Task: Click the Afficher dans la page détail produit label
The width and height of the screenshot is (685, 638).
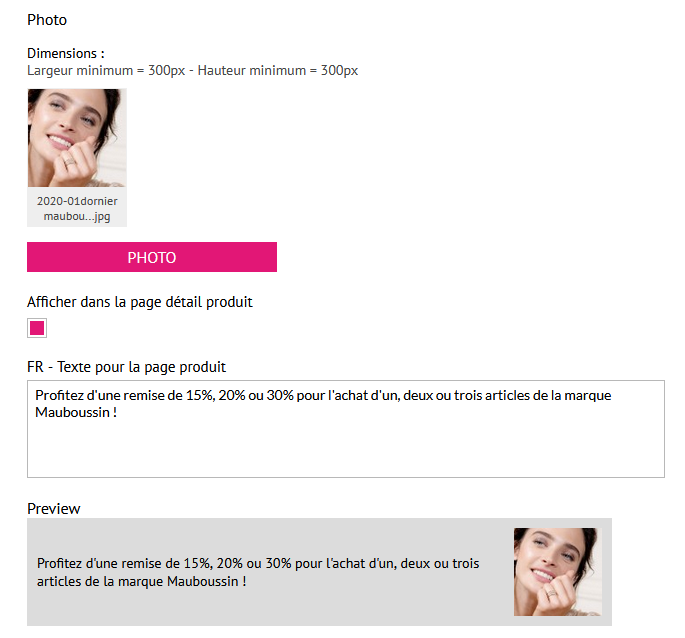Action: 140,301
